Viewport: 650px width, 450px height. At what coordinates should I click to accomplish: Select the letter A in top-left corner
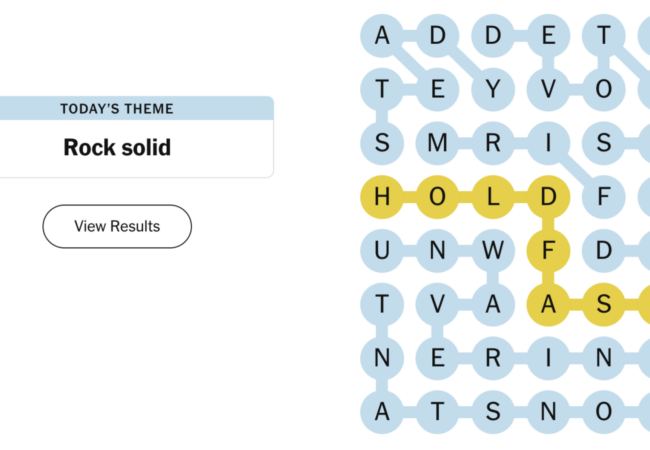click(381, 35)
